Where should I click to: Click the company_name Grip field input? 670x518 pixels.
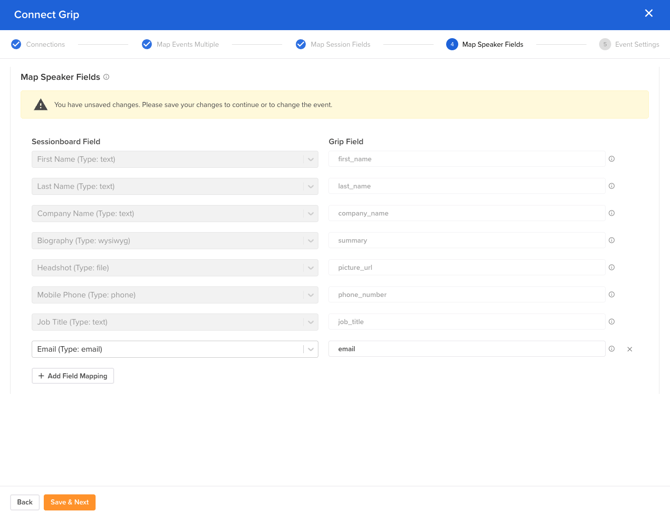pos(467,213)
